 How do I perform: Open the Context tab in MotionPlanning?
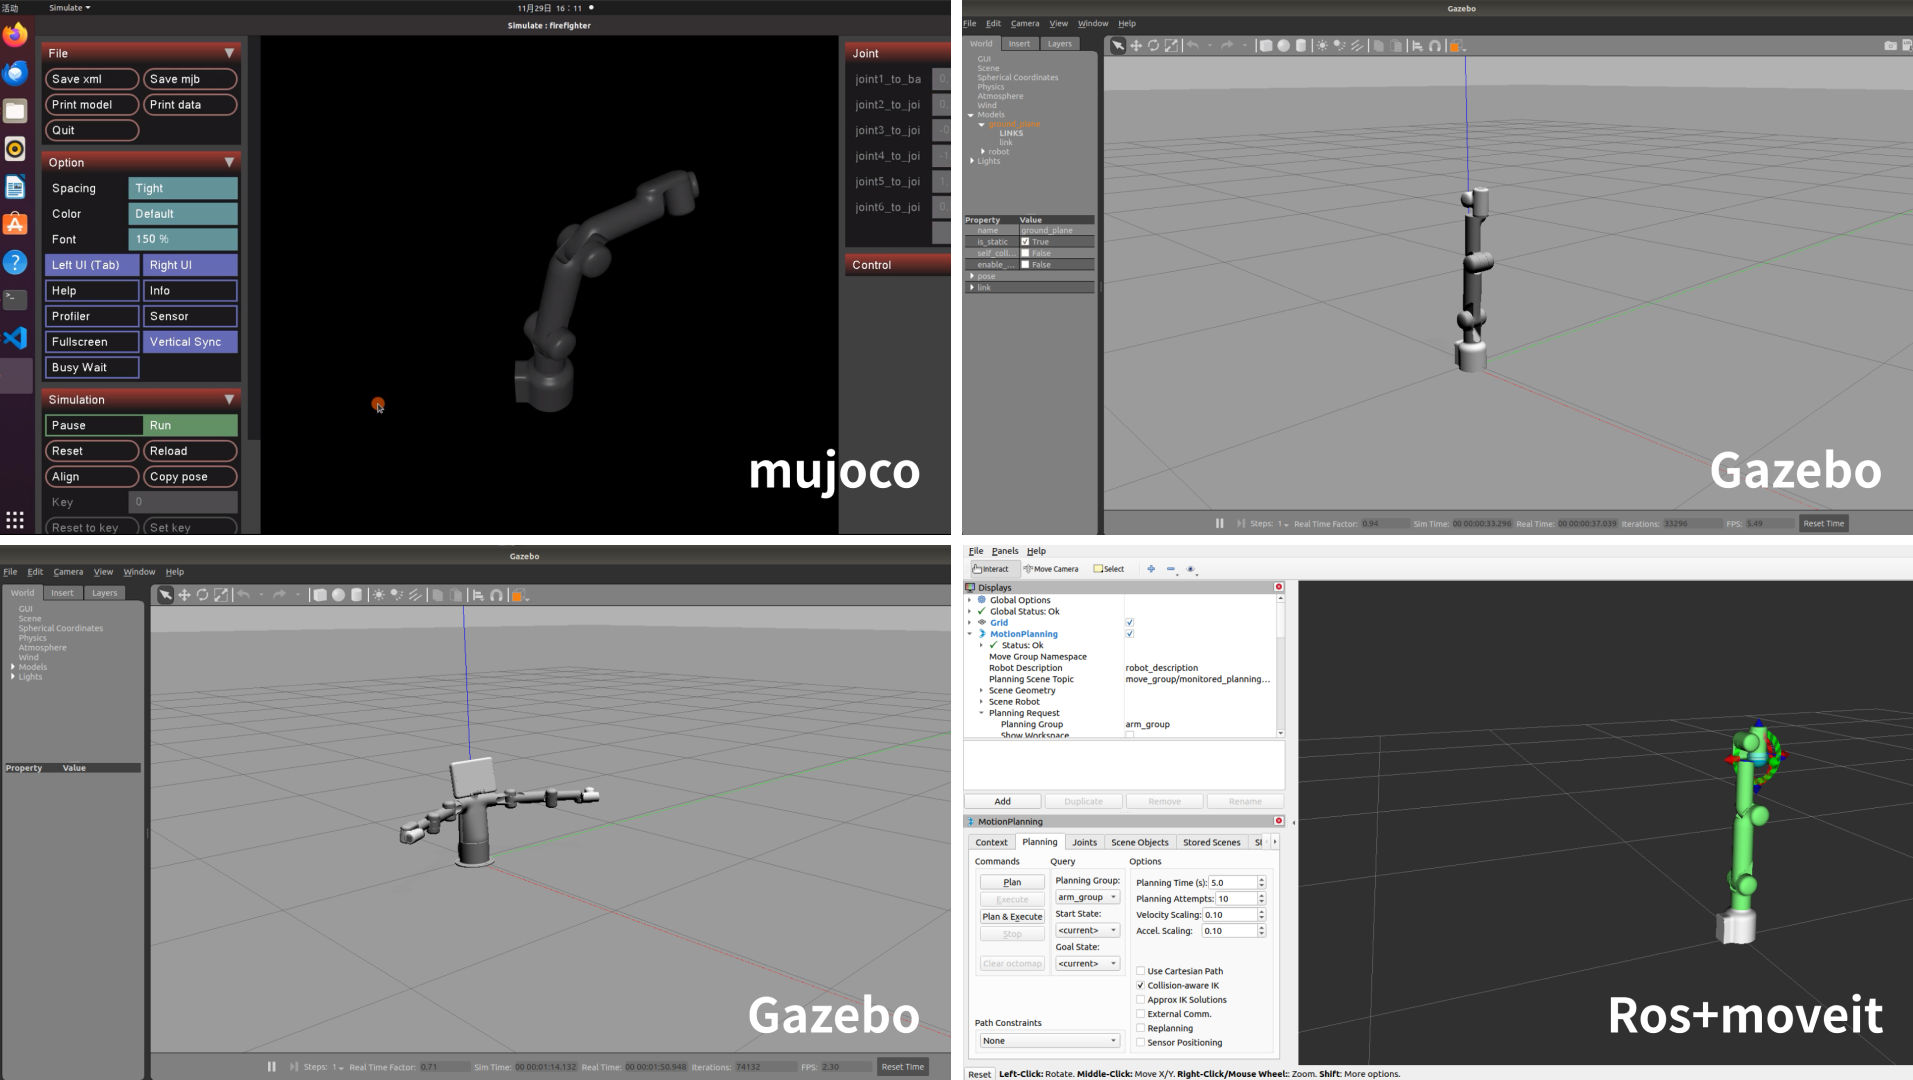[991, 842]
